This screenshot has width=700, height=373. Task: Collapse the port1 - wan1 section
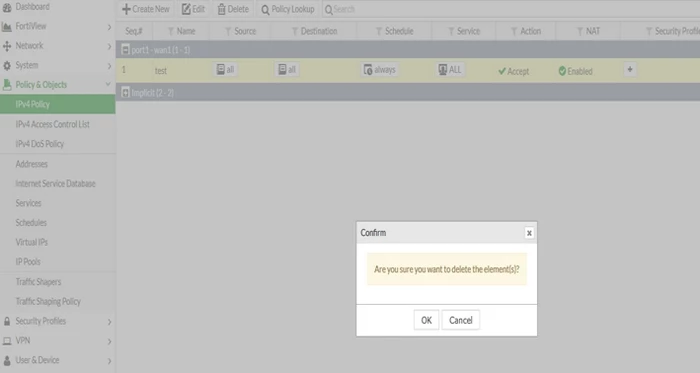tap(125, 50)
